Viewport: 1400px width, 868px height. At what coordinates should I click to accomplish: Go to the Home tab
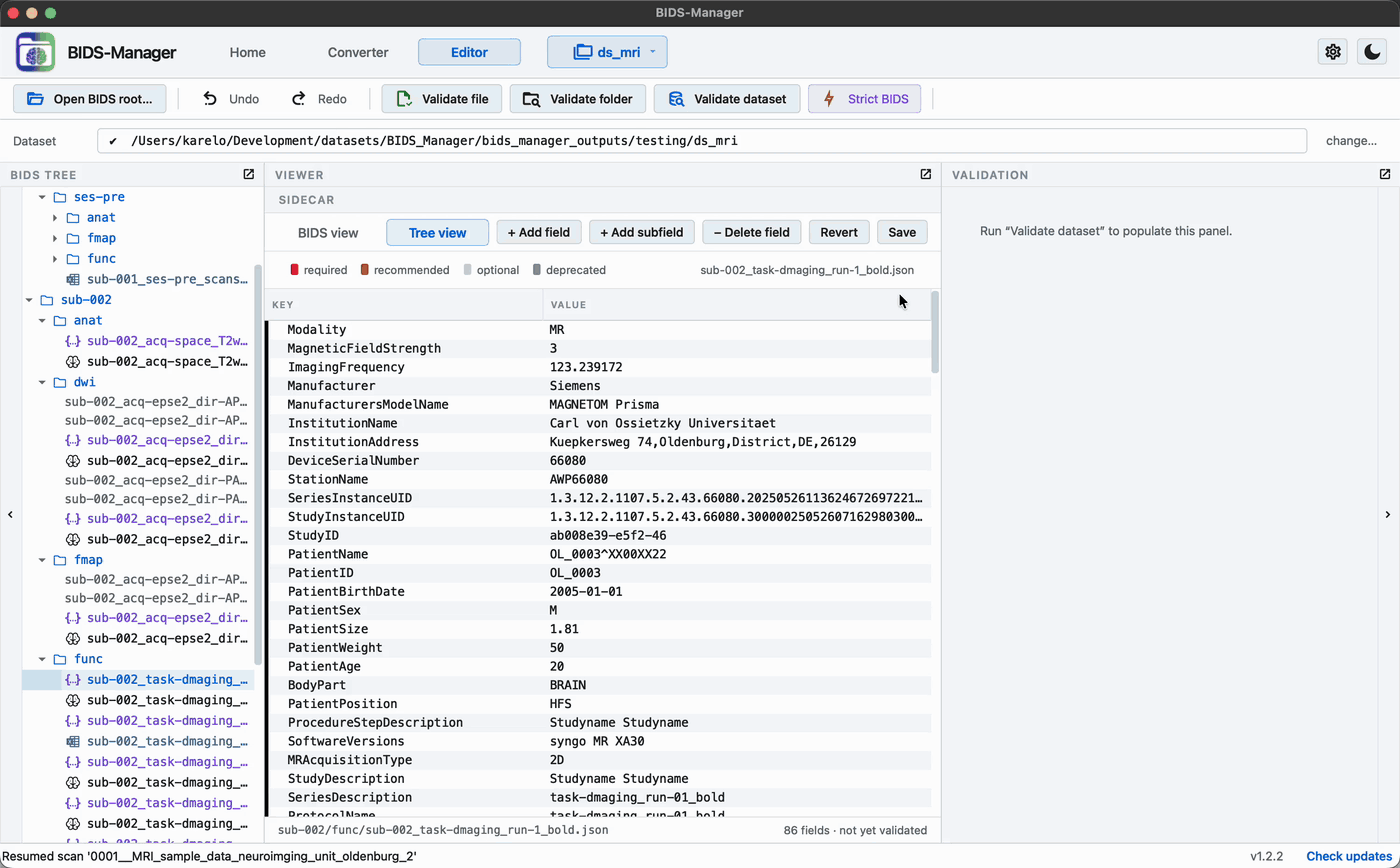248,52
